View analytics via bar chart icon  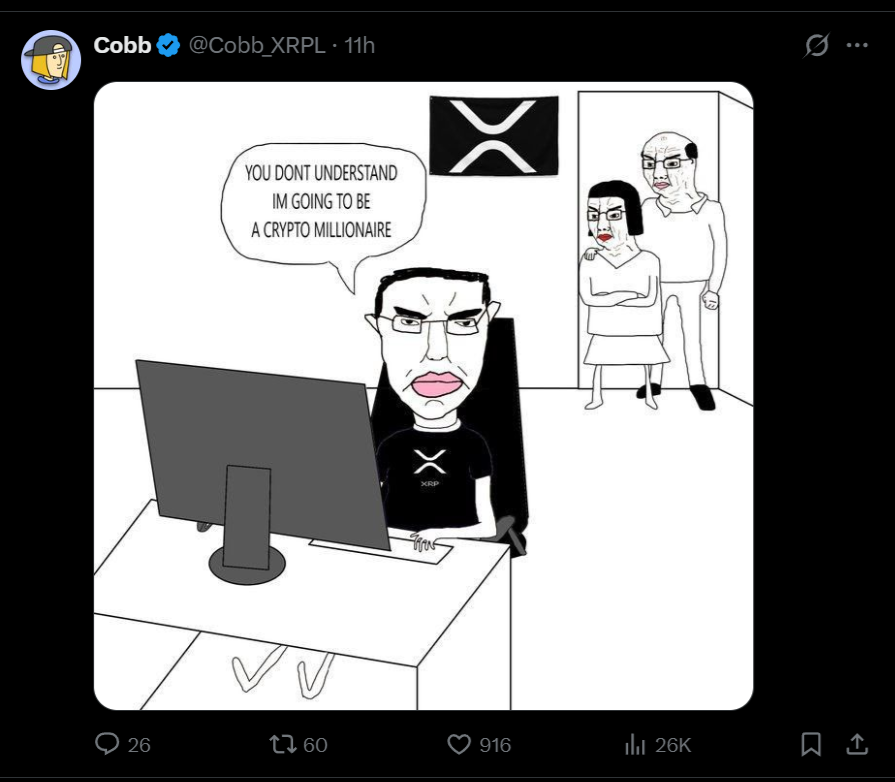(635, 744)
